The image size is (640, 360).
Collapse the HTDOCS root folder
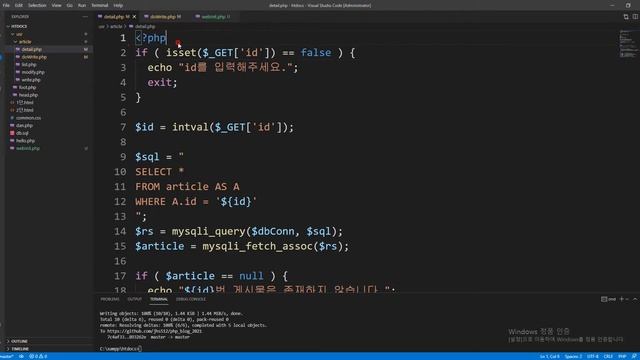click(19, 26)
